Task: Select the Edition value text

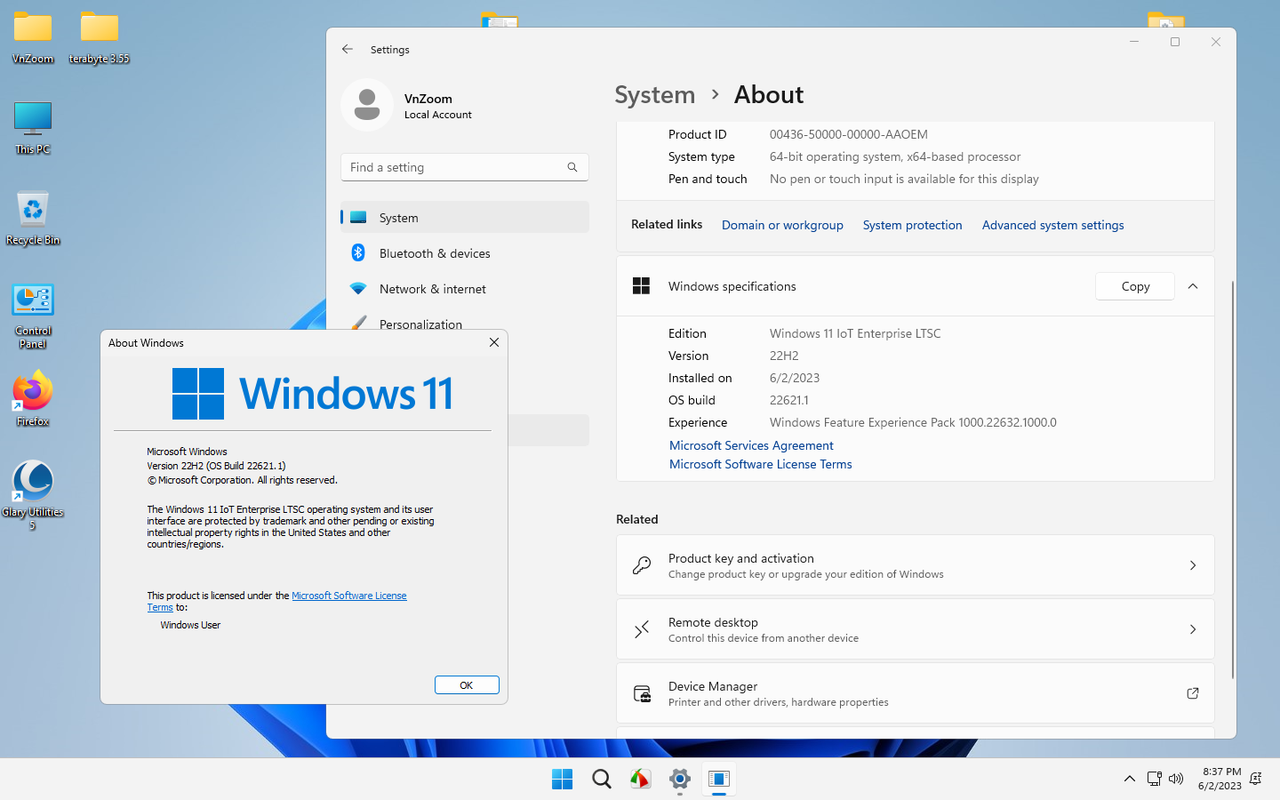Action: pos(855,334)
